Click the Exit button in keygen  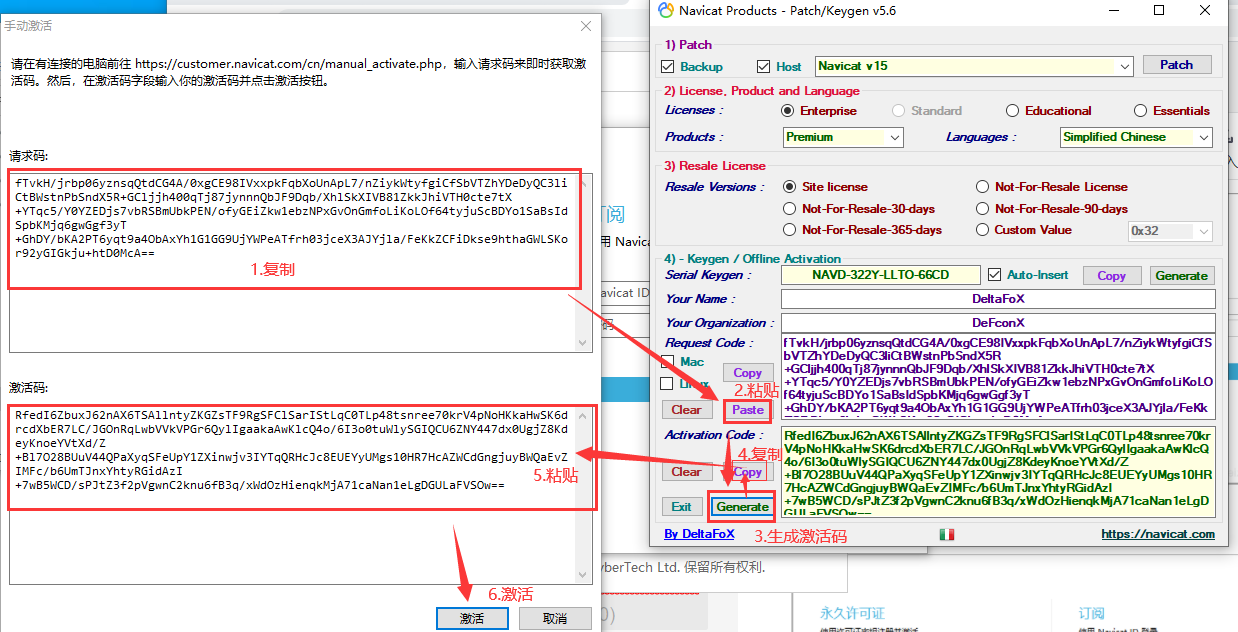[x=681, y=507]
